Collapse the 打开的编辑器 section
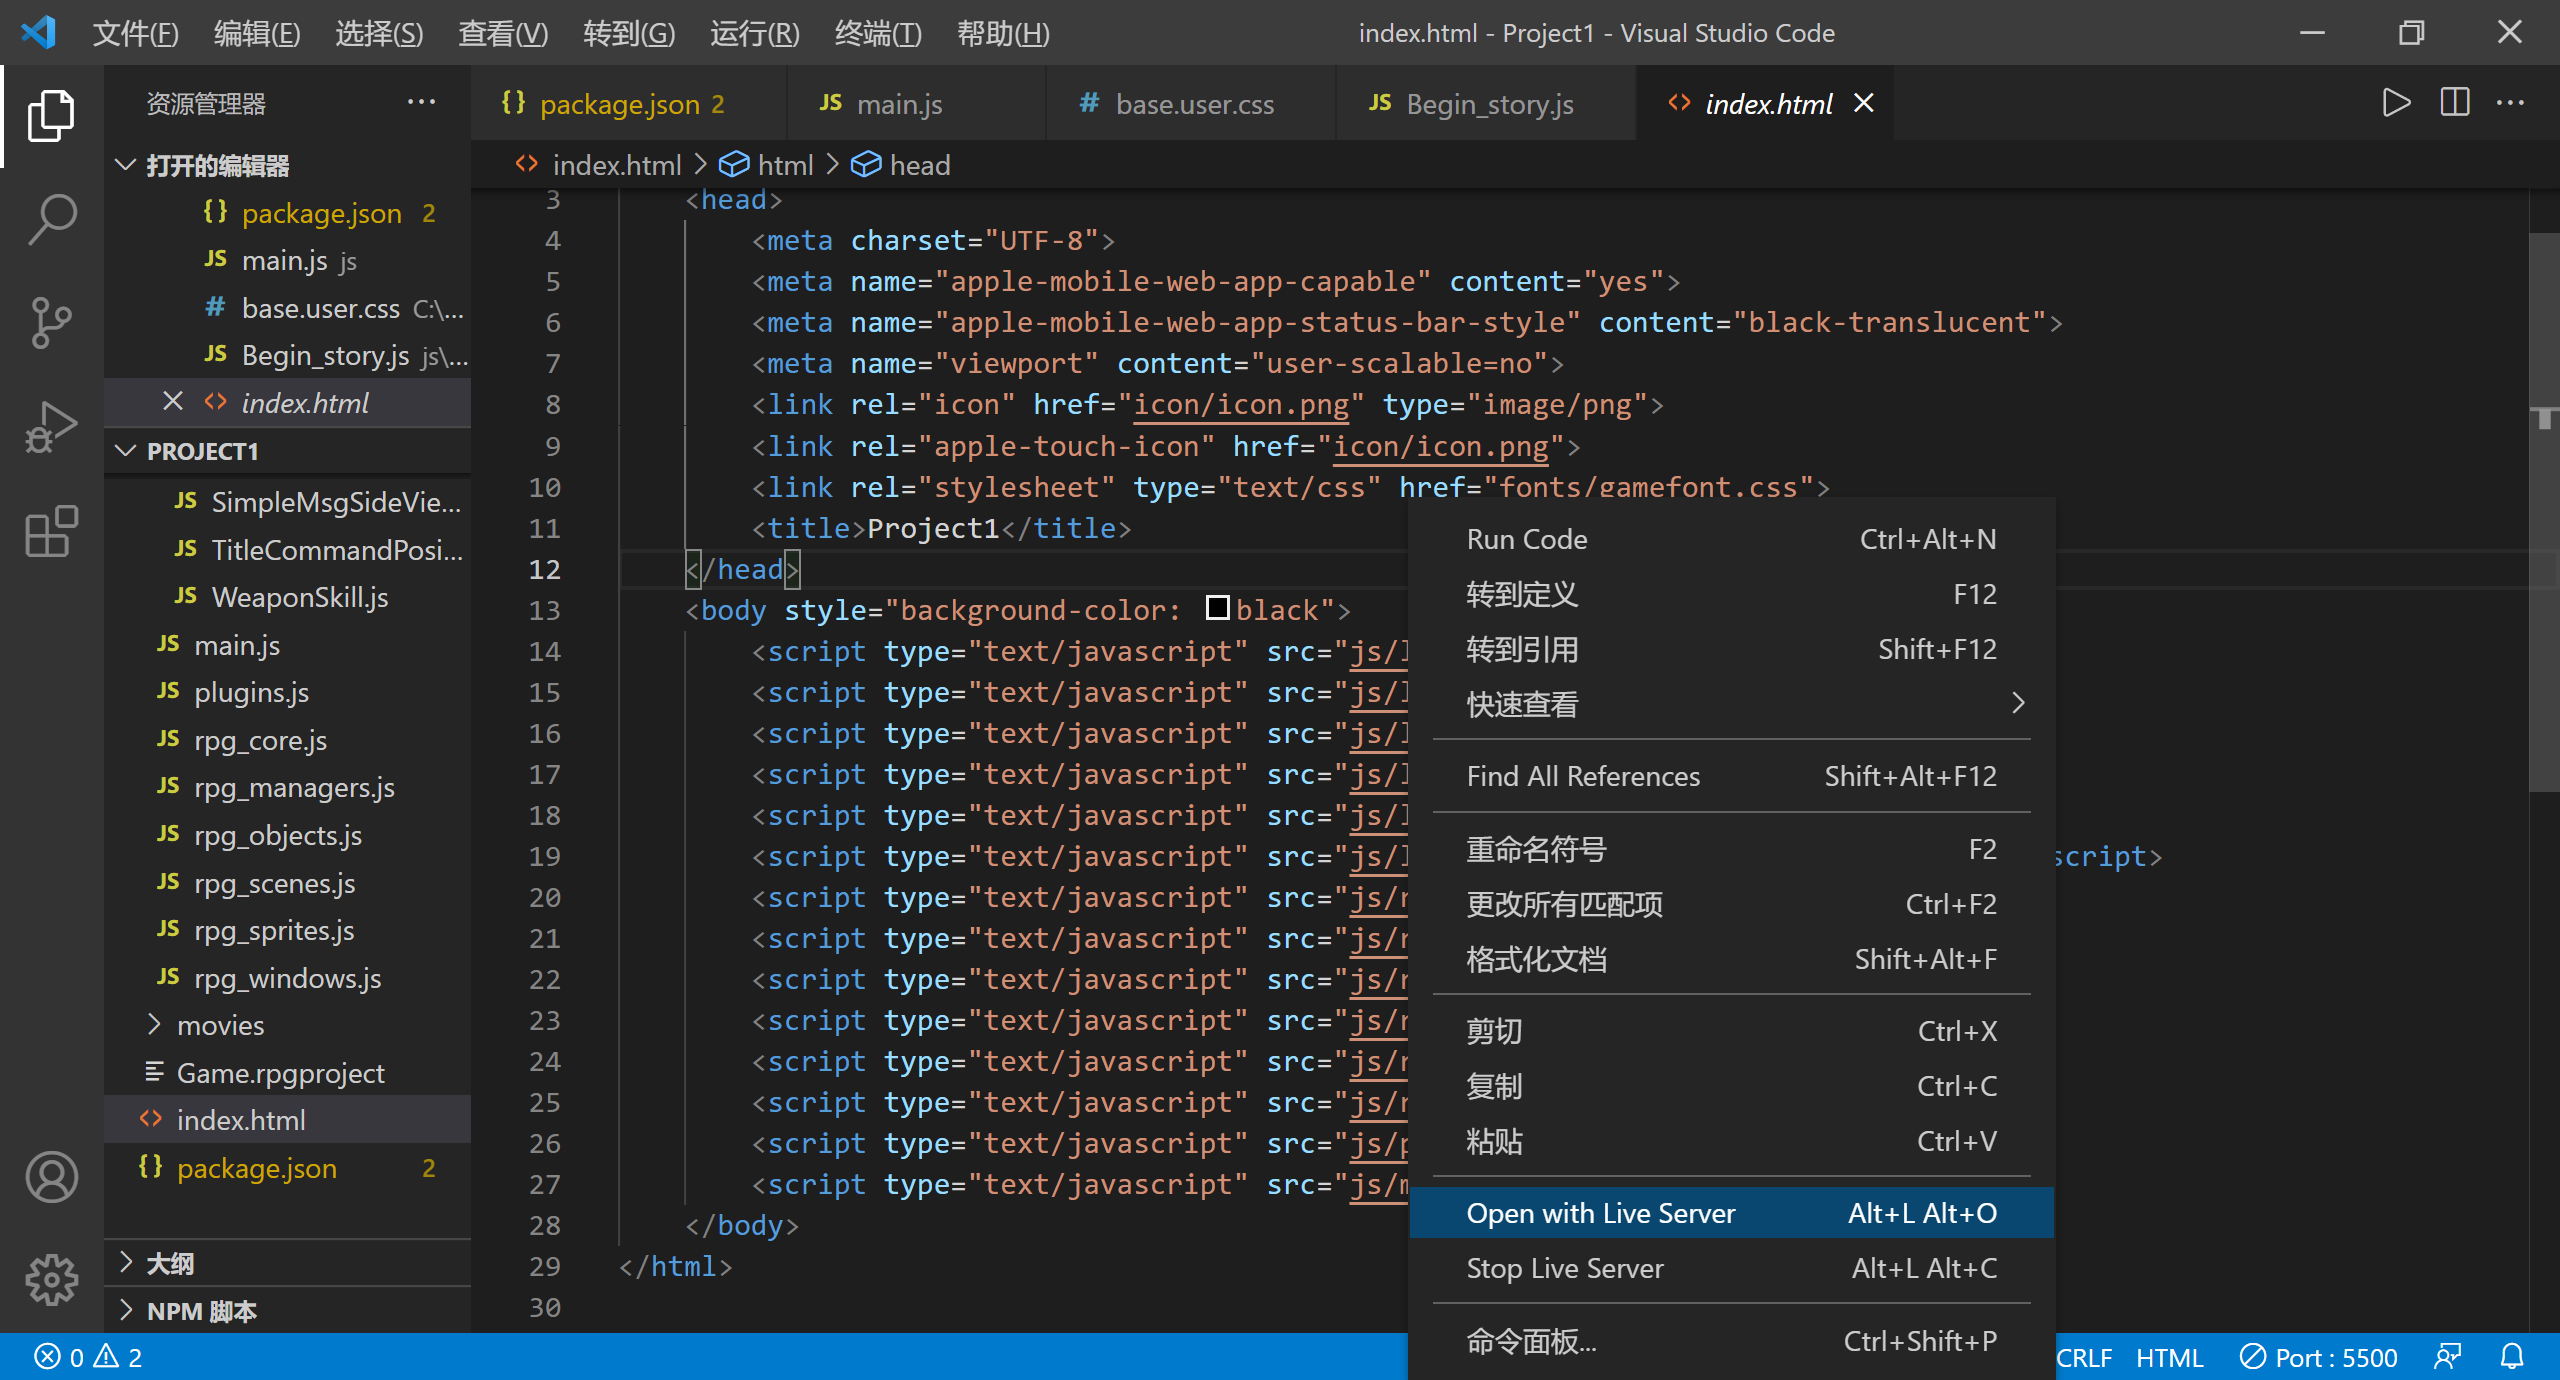This screenshot has width=2560, height=1380. [287, 165]
